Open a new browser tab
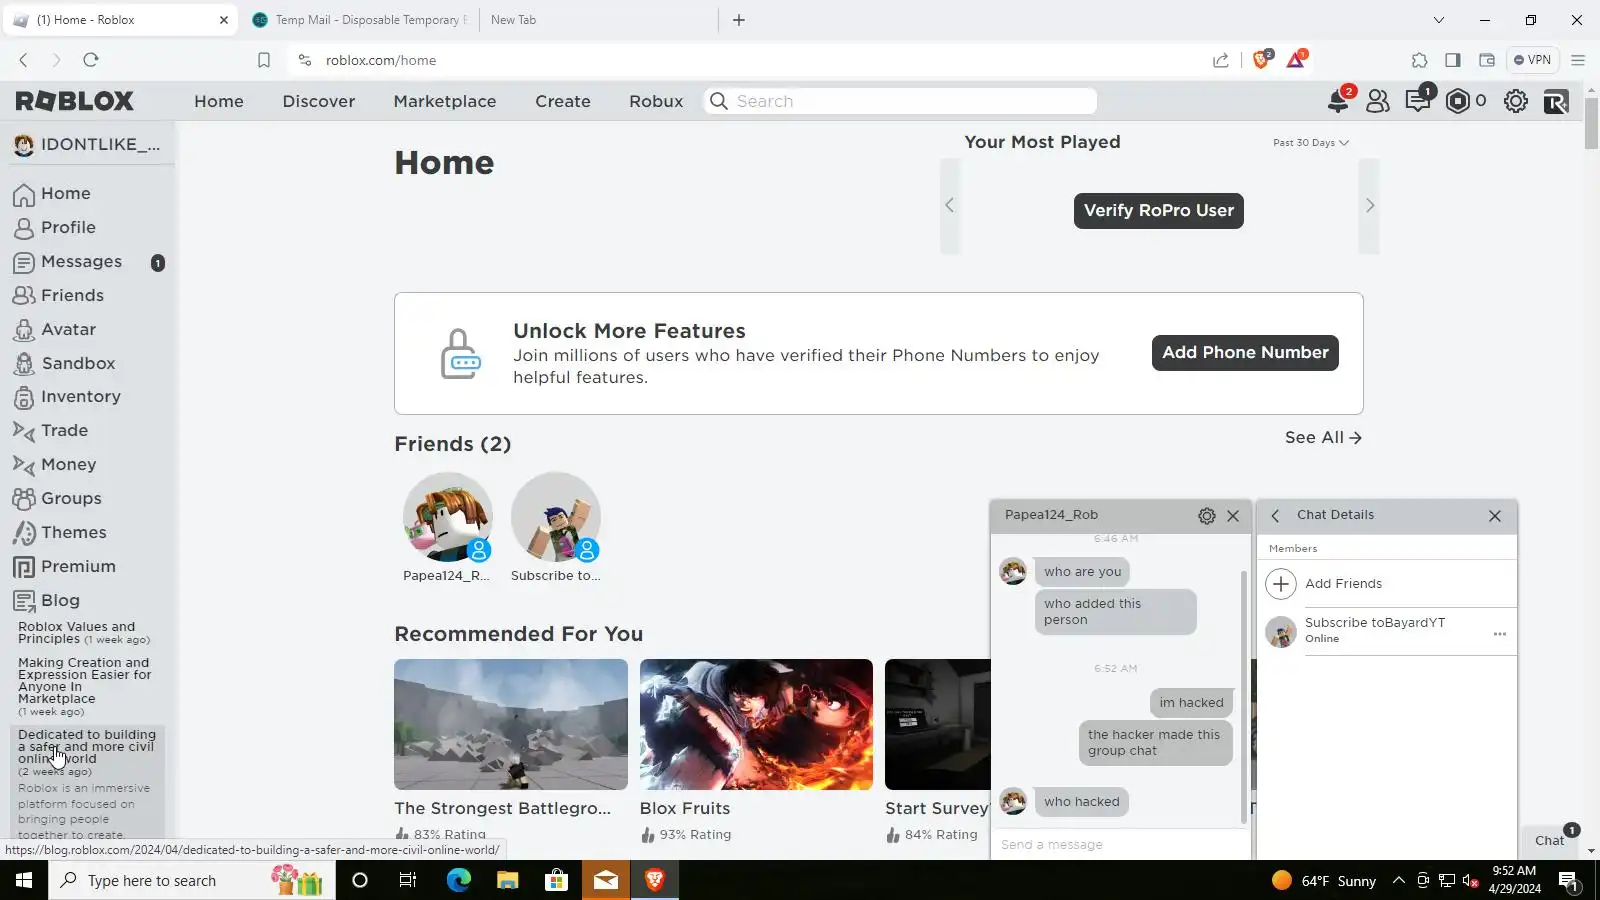The width and height of the screenshot is (1600, 900). coord(739,20)
